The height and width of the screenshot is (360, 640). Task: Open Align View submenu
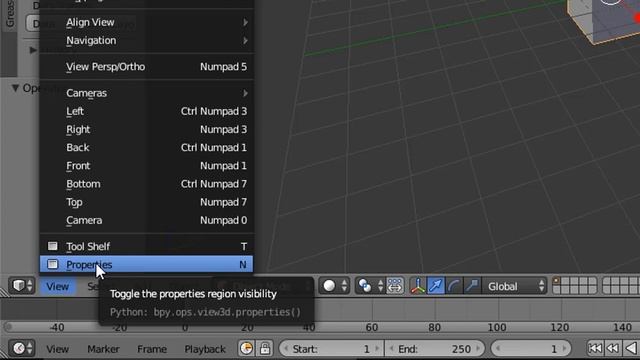[x=146, y=22]
